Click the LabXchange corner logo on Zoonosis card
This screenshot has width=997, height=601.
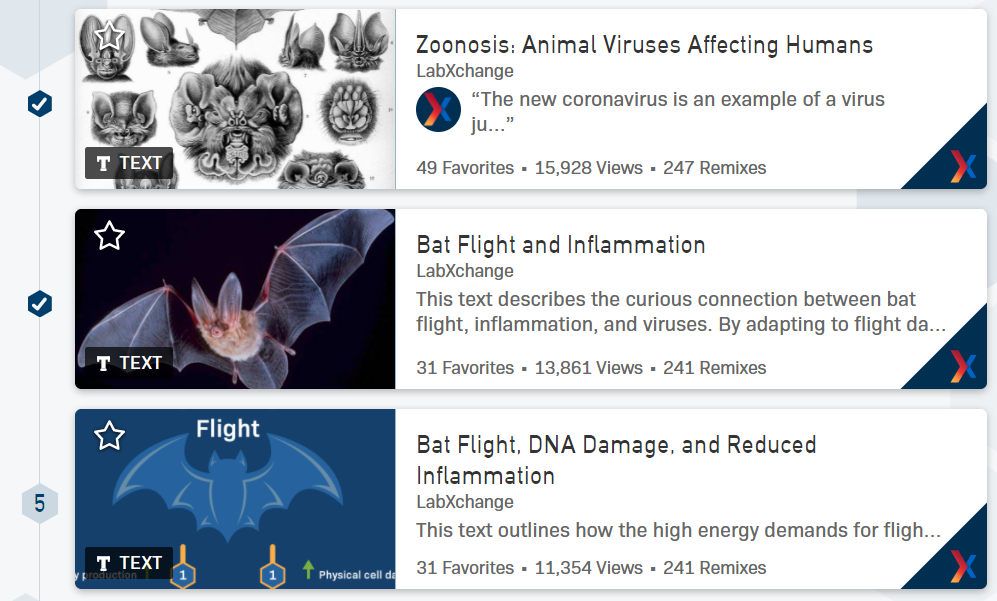pos(962,166)
